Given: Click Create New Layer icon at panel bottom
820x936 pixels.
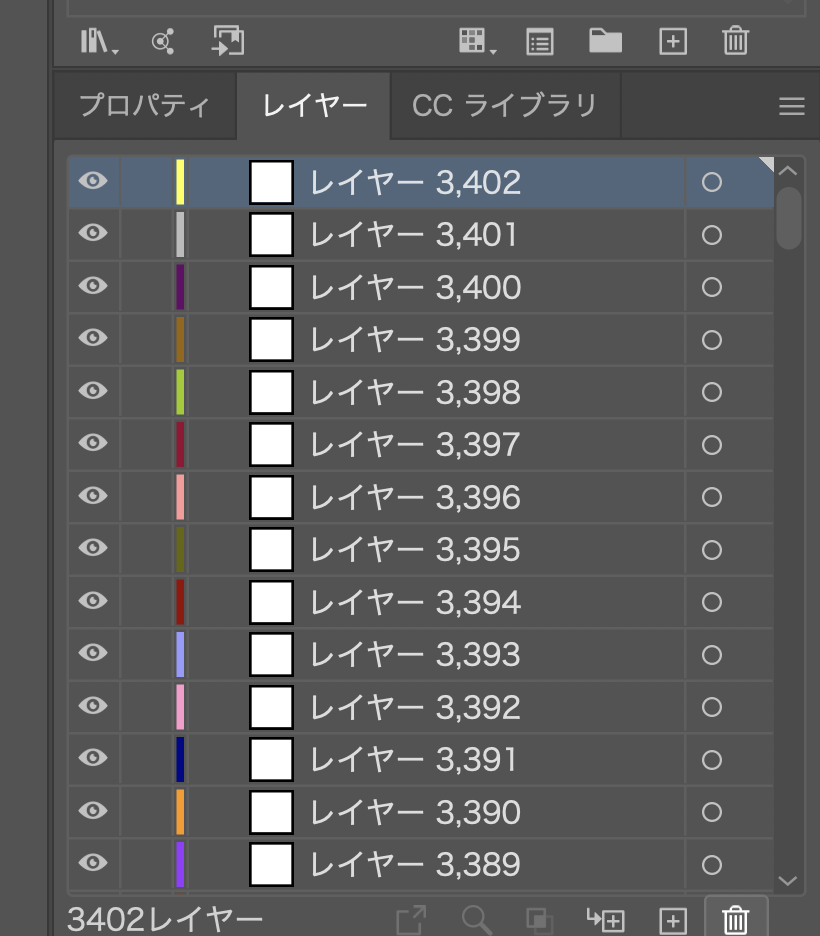Looking at the screenshot, I should pos(673,920).
